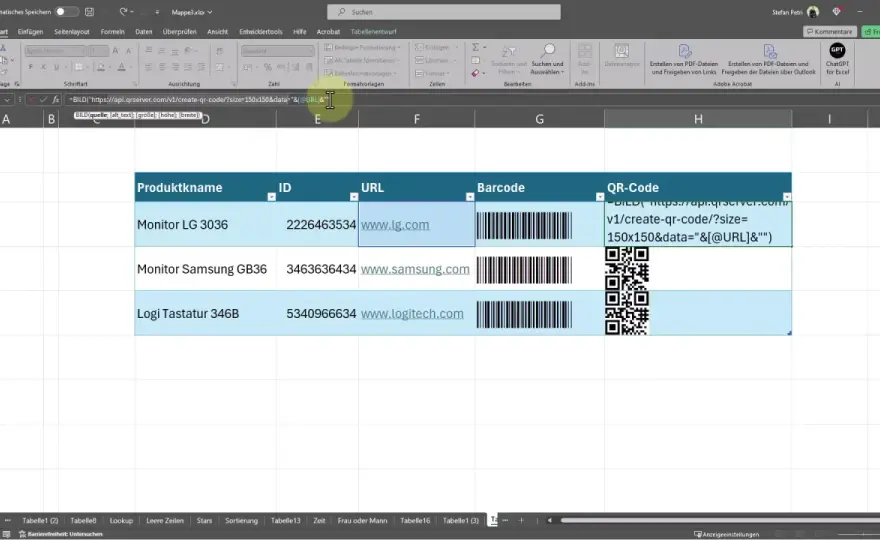Toggle the automatic save switch

coord(66,11)
